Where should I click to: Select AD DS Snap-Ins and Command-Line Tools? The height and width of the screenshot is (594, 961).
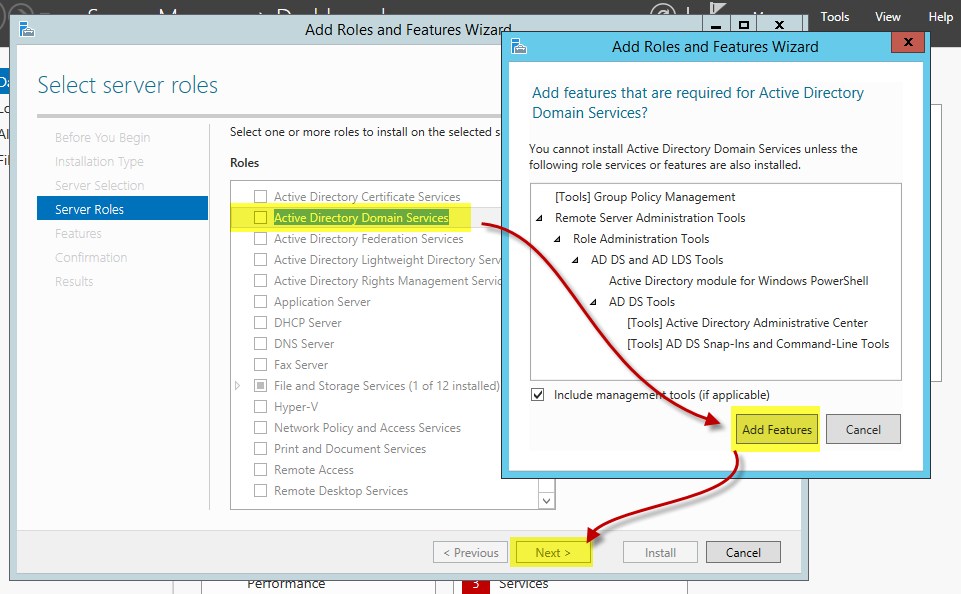758,343
